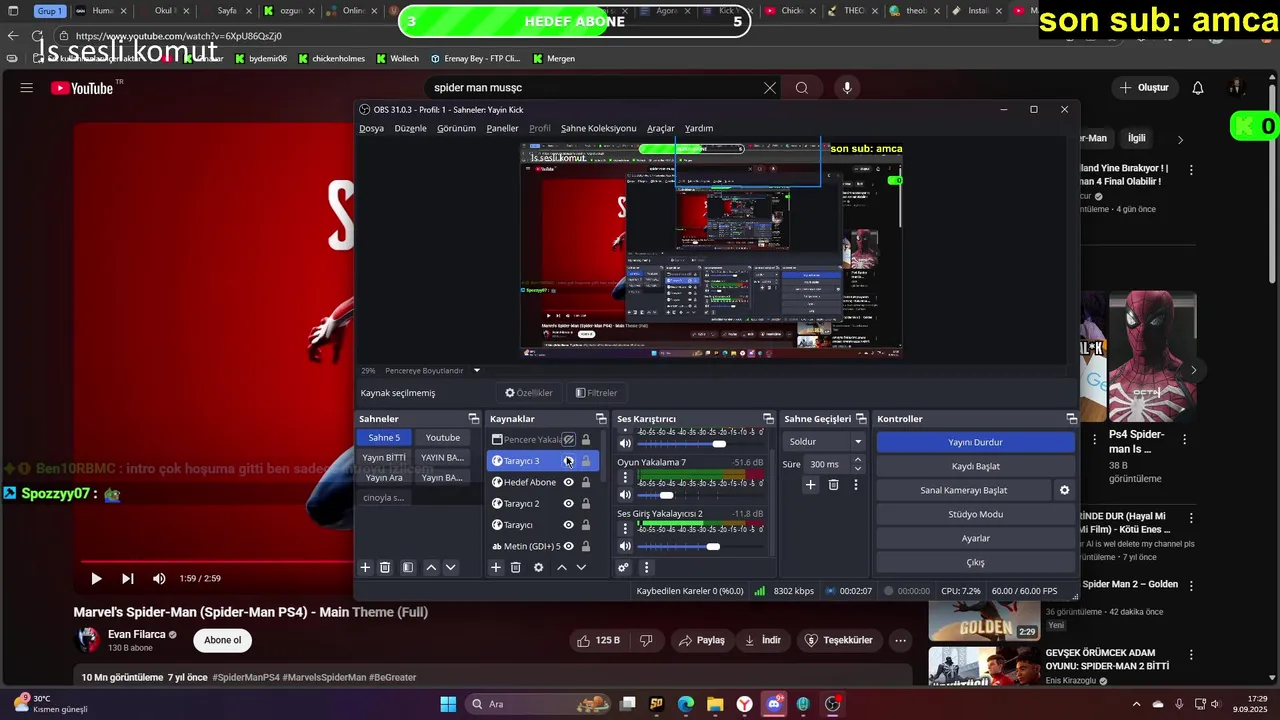Open advanced audio properties gears icon
Image resolution: width=1280 pixels, height=720 pixels.
pyautogui.click(x=623, y=567)
